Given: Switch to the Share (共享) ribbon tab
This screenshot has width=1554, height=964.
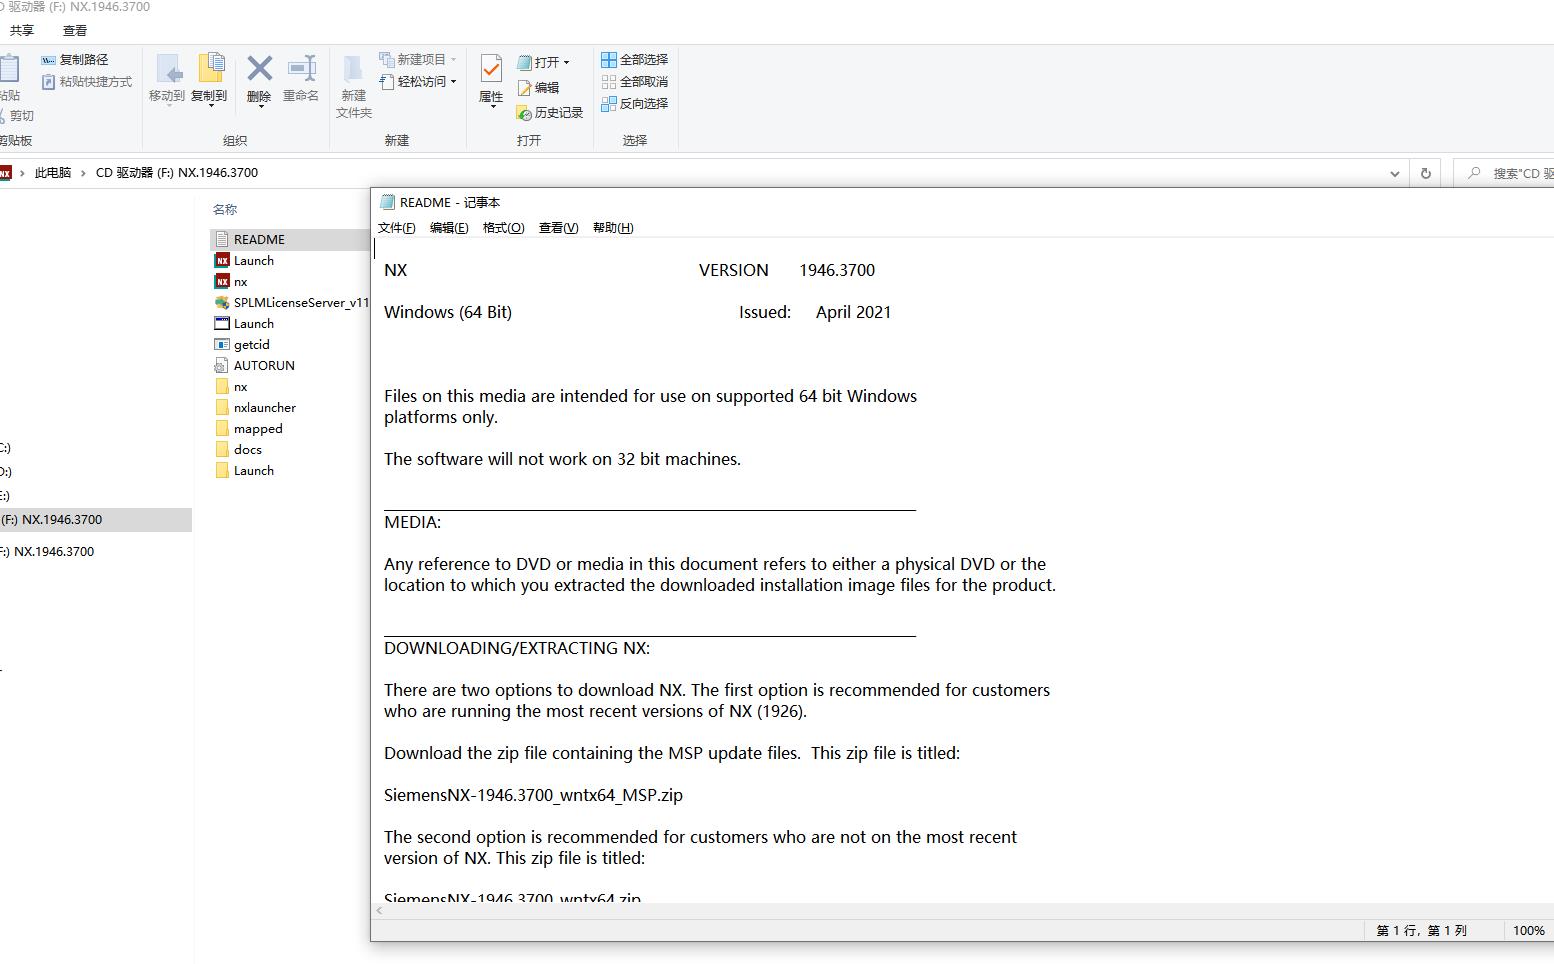Looking at the screenshot, I should (22, 31).
